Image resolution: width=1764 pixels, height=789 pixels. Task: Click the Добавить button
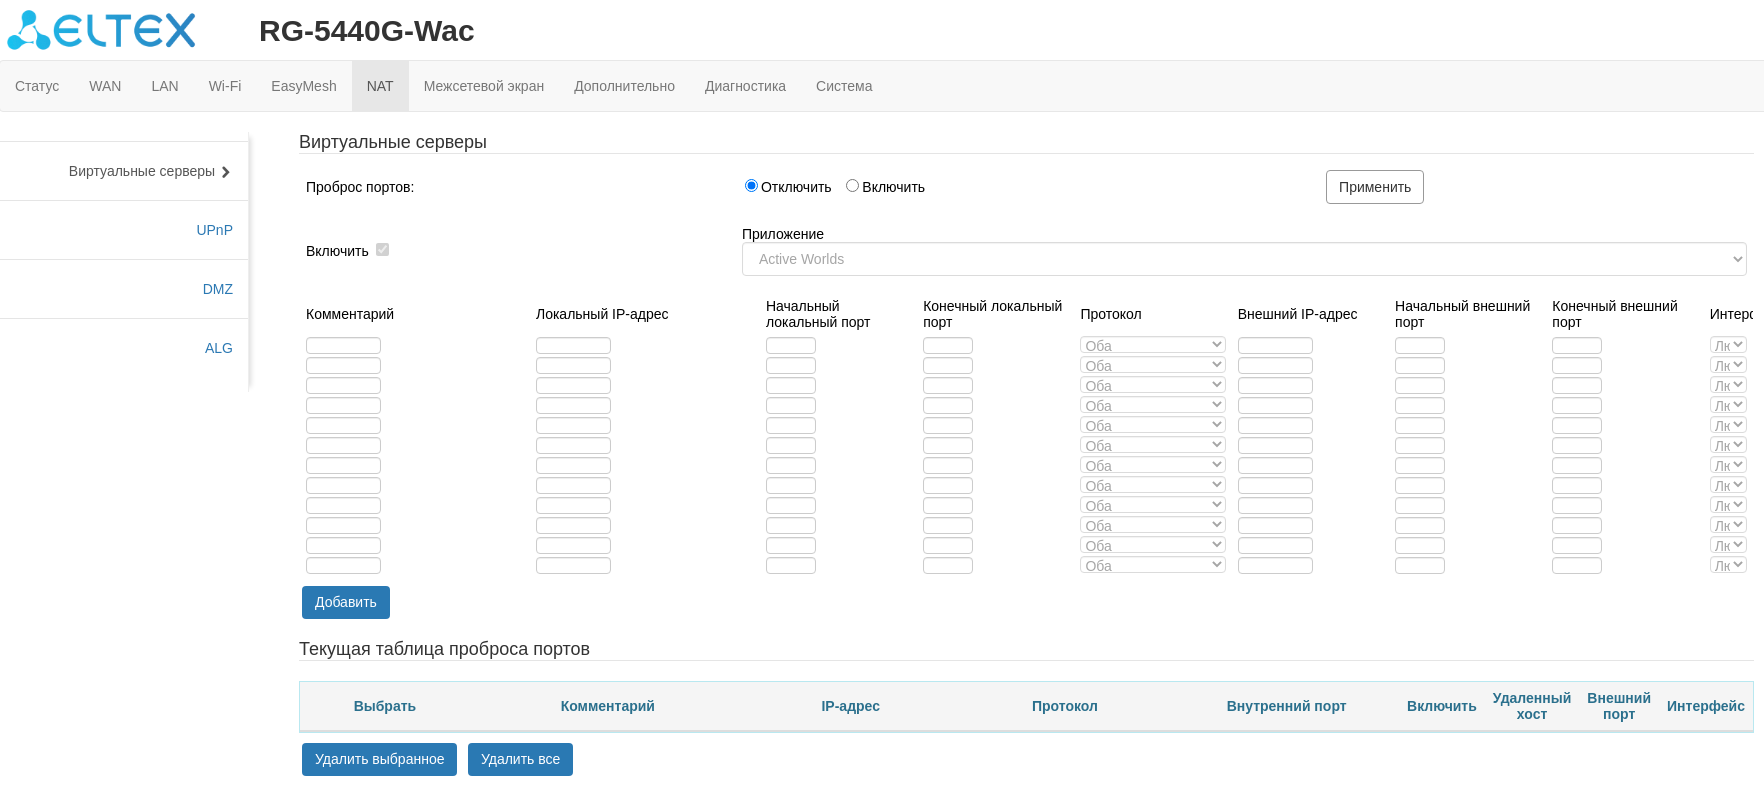[345, 602]
